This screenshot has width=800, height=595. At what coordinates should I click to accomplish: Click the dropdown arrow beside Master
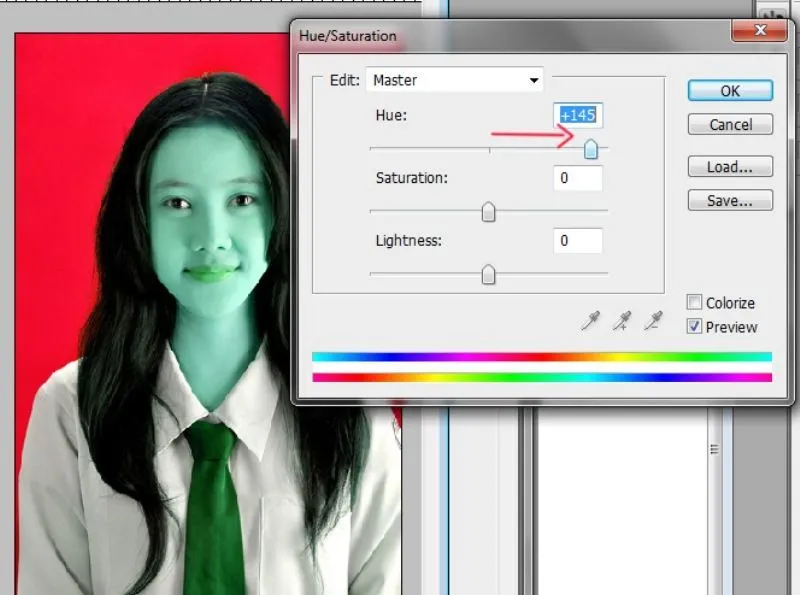pos(534,80)
